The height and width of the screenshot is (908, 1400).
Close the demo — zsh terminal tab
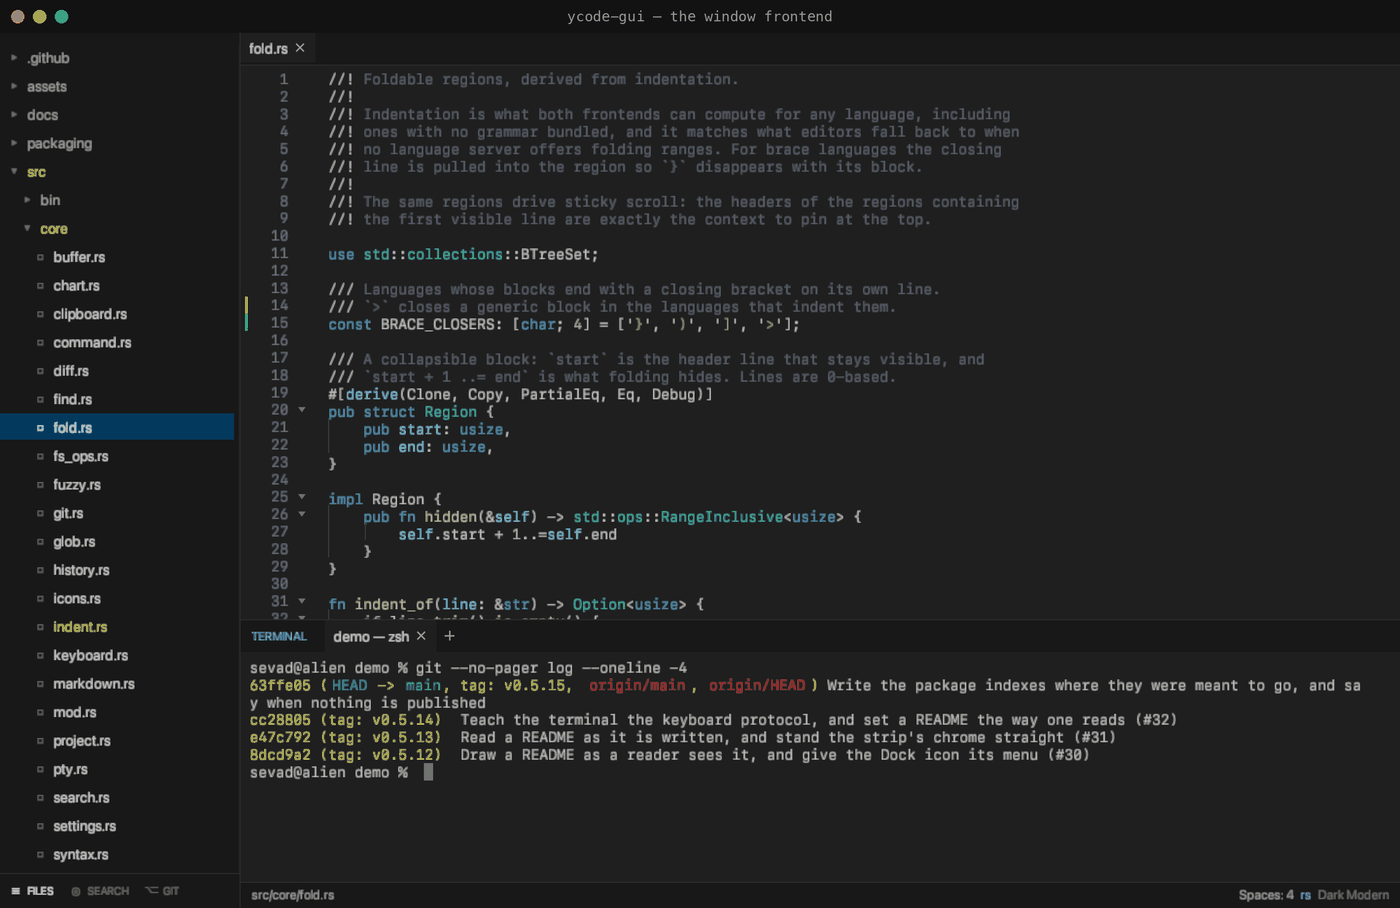pos(421,636)
